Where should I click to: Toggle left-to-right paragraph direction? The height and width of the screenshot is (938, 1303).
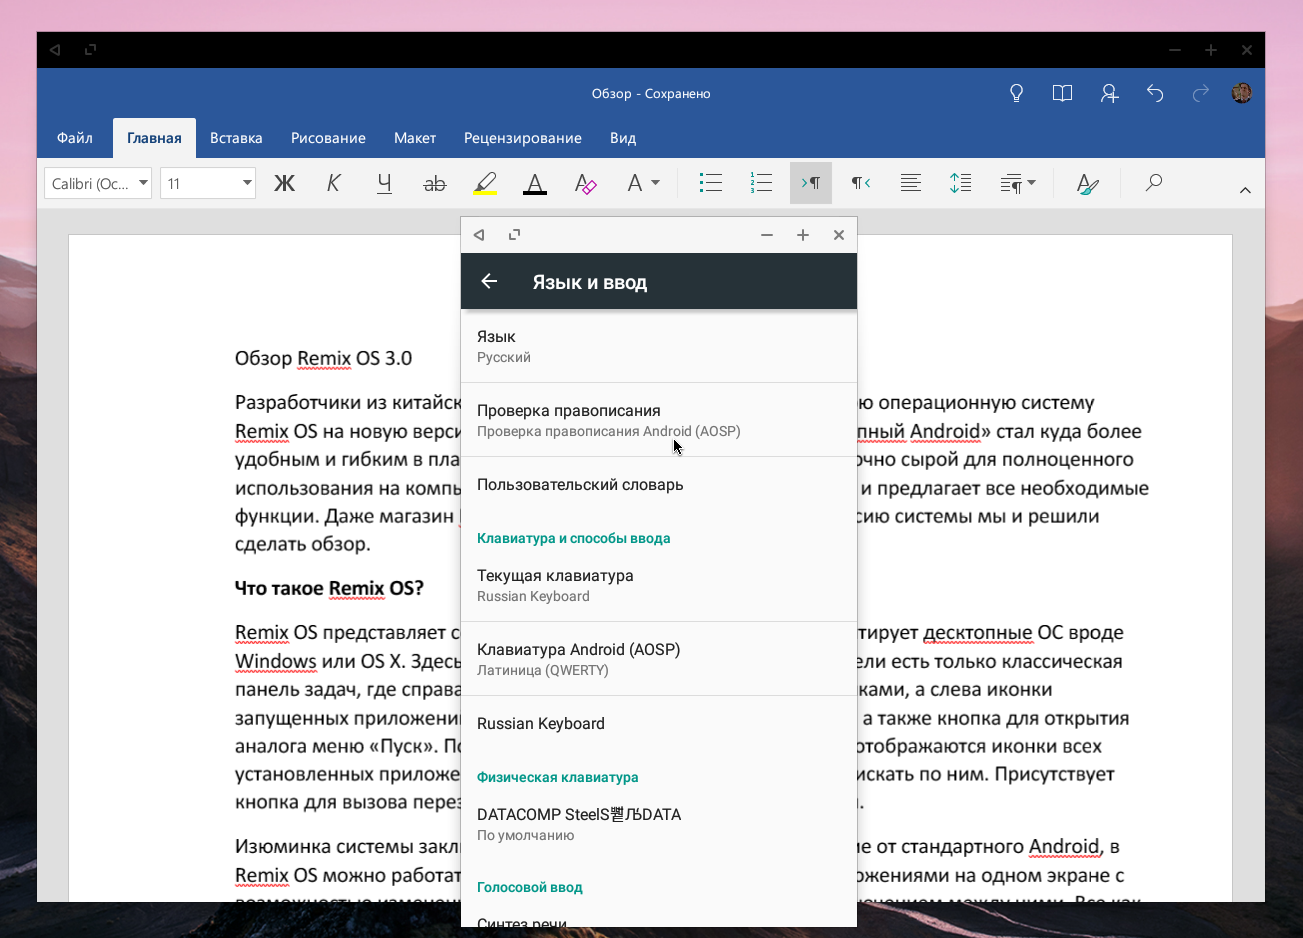811,183
